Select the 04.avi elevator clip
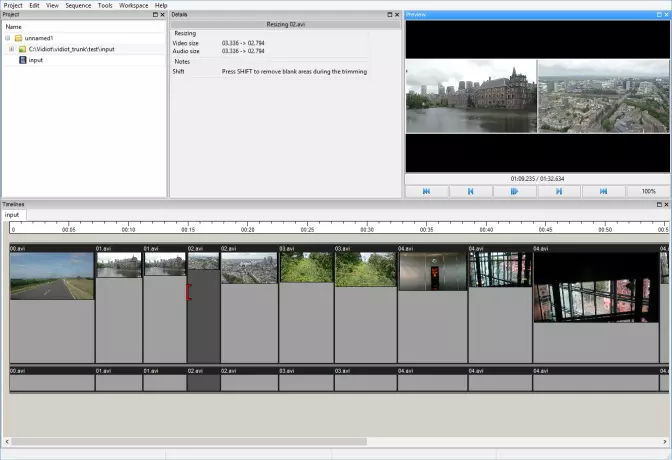The height and width of the screenshot is (460, 672). coord(432,304)
